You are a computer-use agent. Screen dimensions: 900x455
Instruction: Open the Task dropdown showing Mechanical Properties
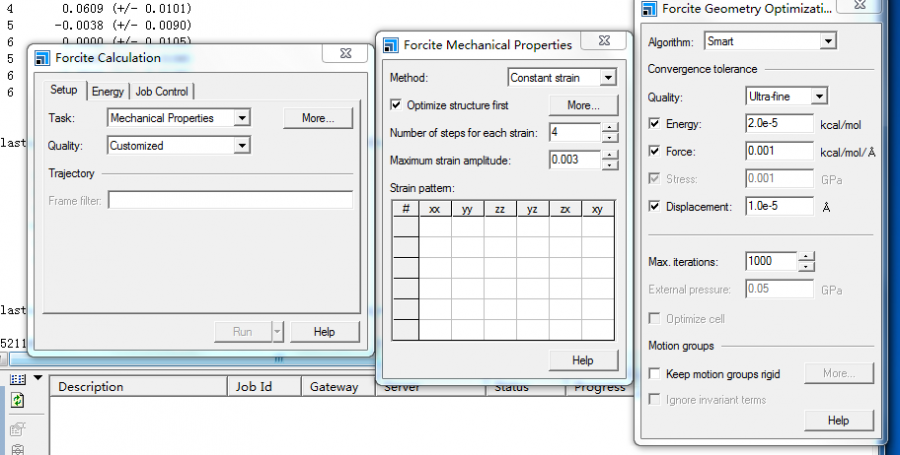pos(179,118)
